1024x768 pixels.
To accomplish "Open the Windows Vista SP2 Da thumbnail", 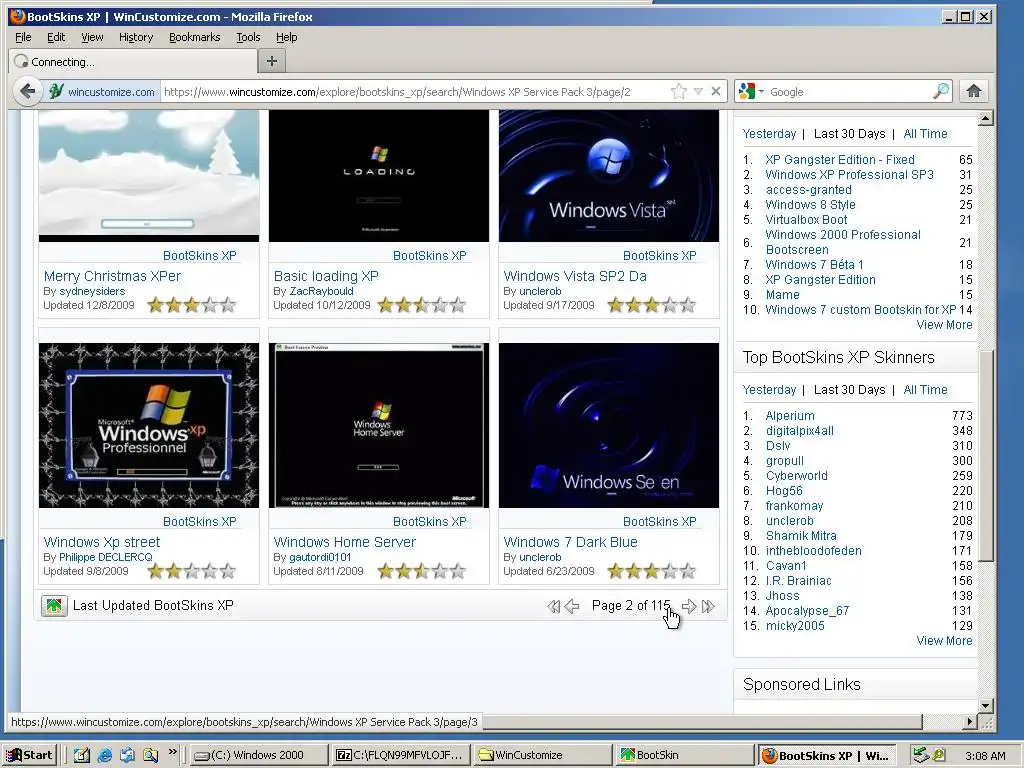I will (609, 175).
